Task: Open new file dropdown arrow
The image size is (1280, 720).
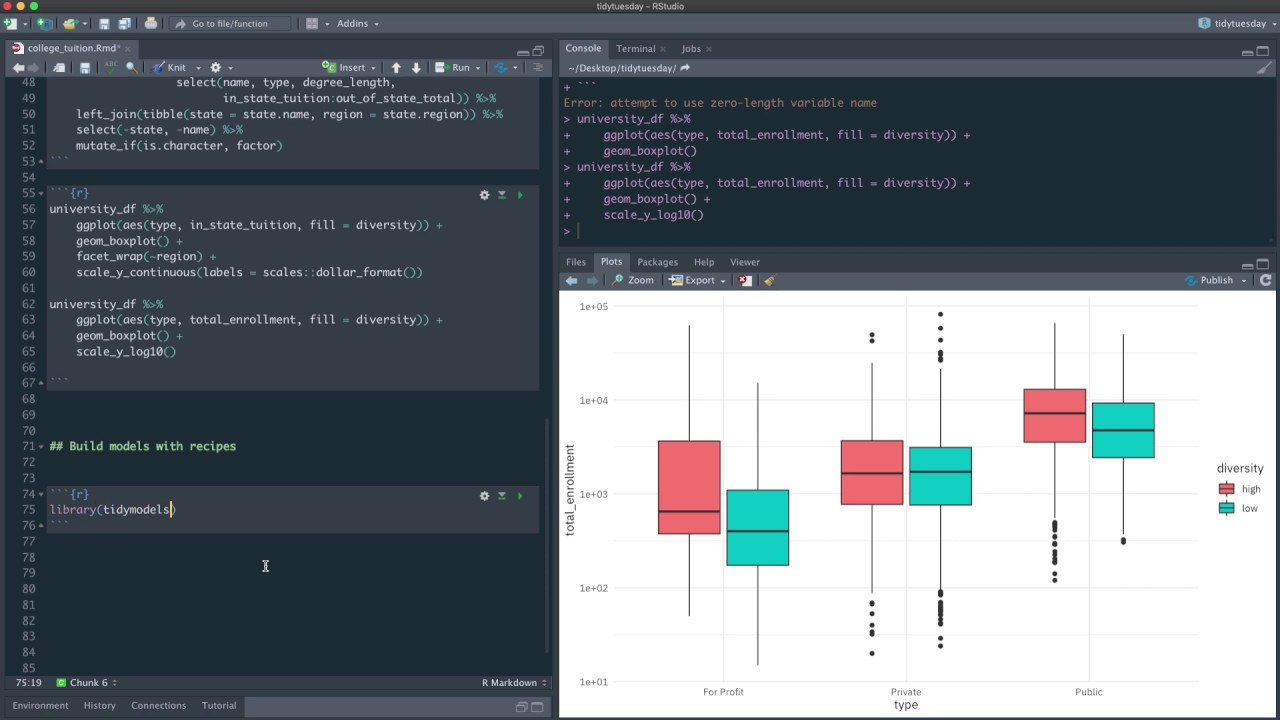Action: (24, 24)
